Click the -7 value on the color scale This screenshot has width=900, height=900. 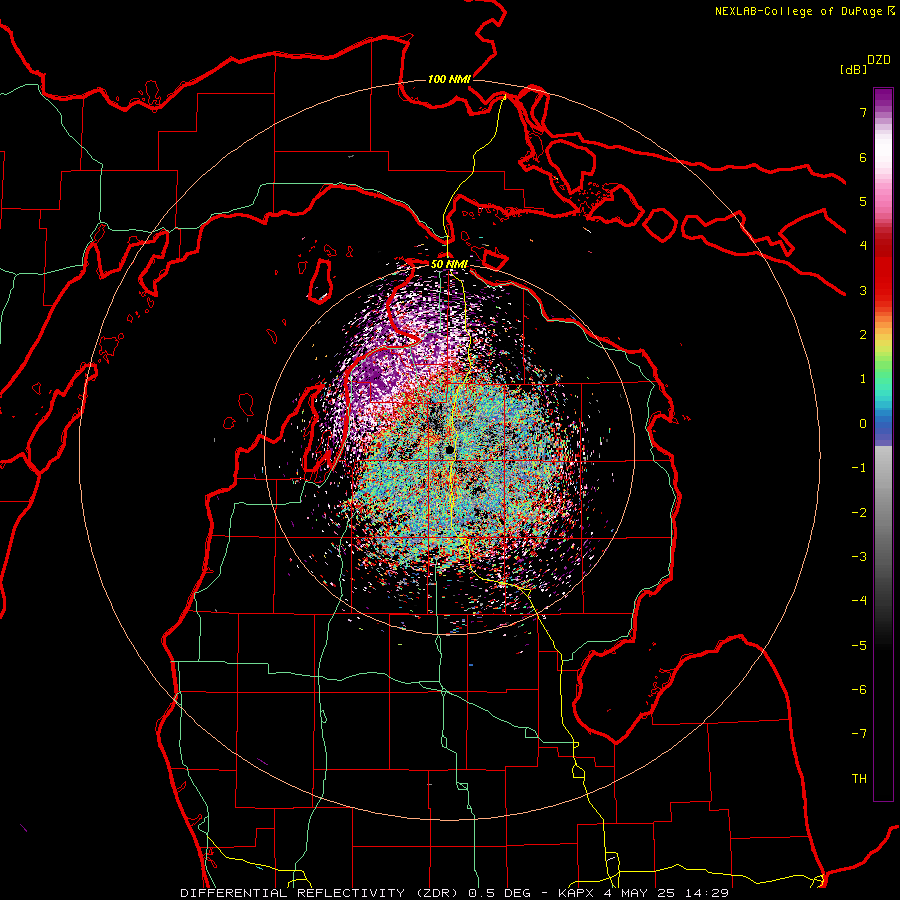tap(859, 734)
